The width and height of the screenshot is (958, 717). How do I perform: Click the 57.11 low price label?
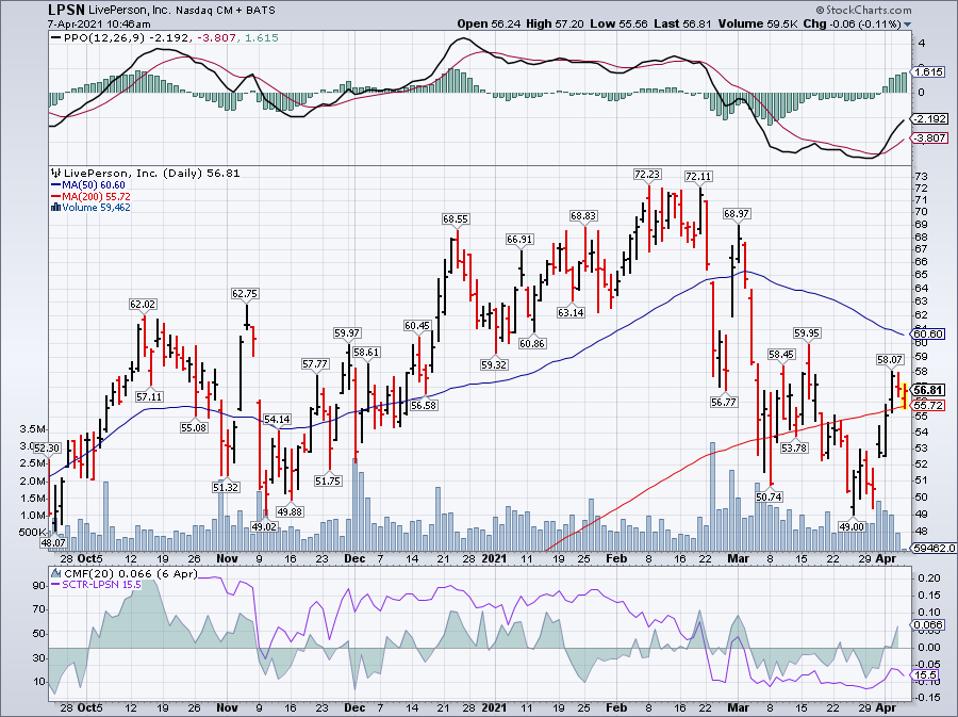pyautogui.click(x=149, y=396)
